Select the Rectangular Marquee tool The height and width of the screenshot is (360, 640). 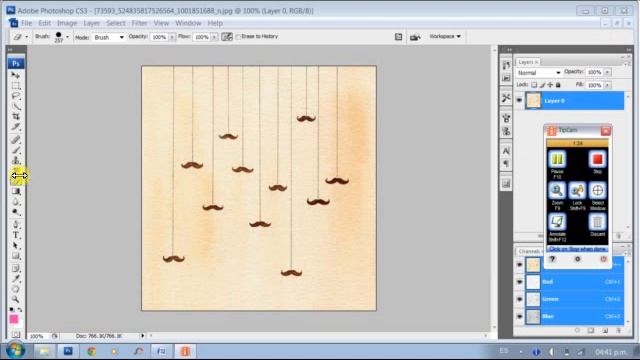pos(16,86)
